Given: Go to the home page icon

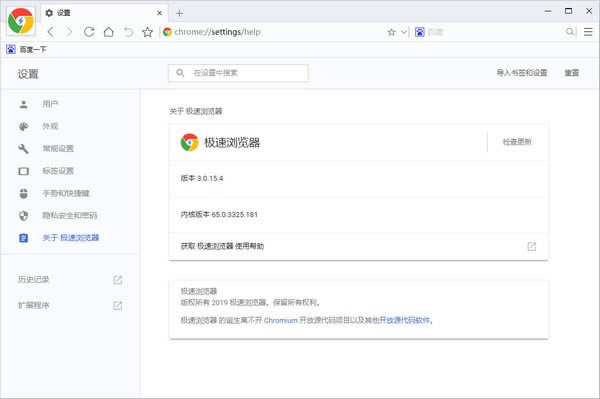Looking at the screenshot, I should (109, 32).
